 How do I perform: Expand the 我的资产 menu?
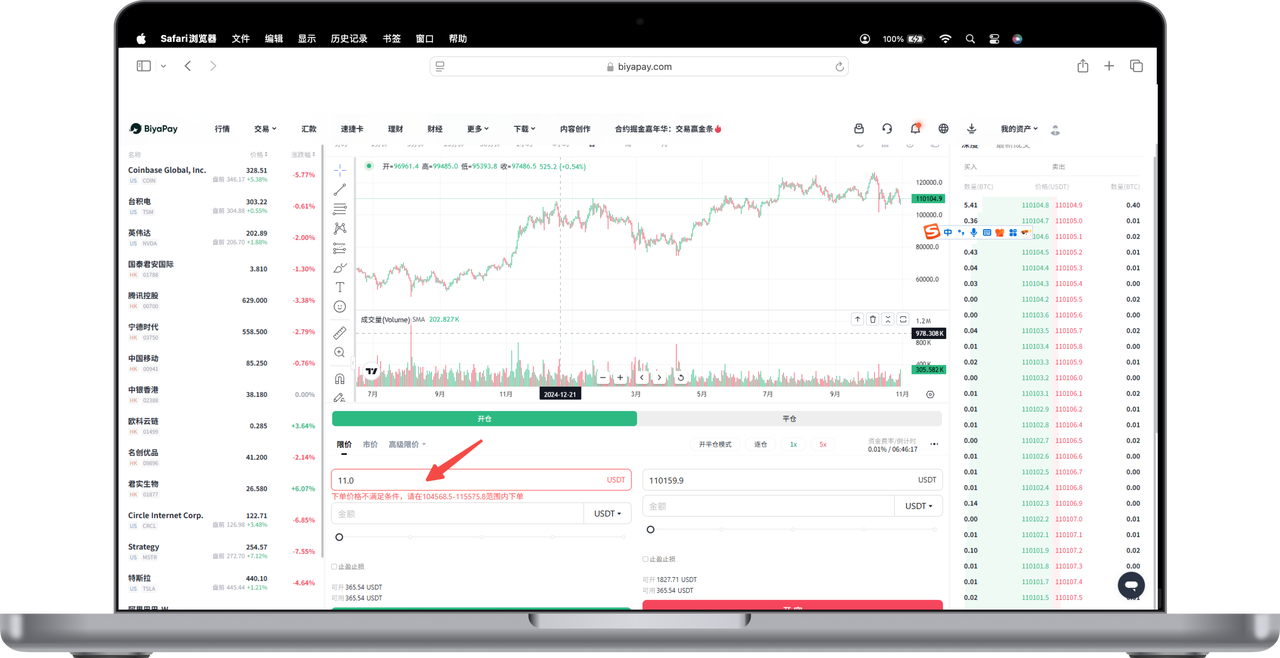1019,129
